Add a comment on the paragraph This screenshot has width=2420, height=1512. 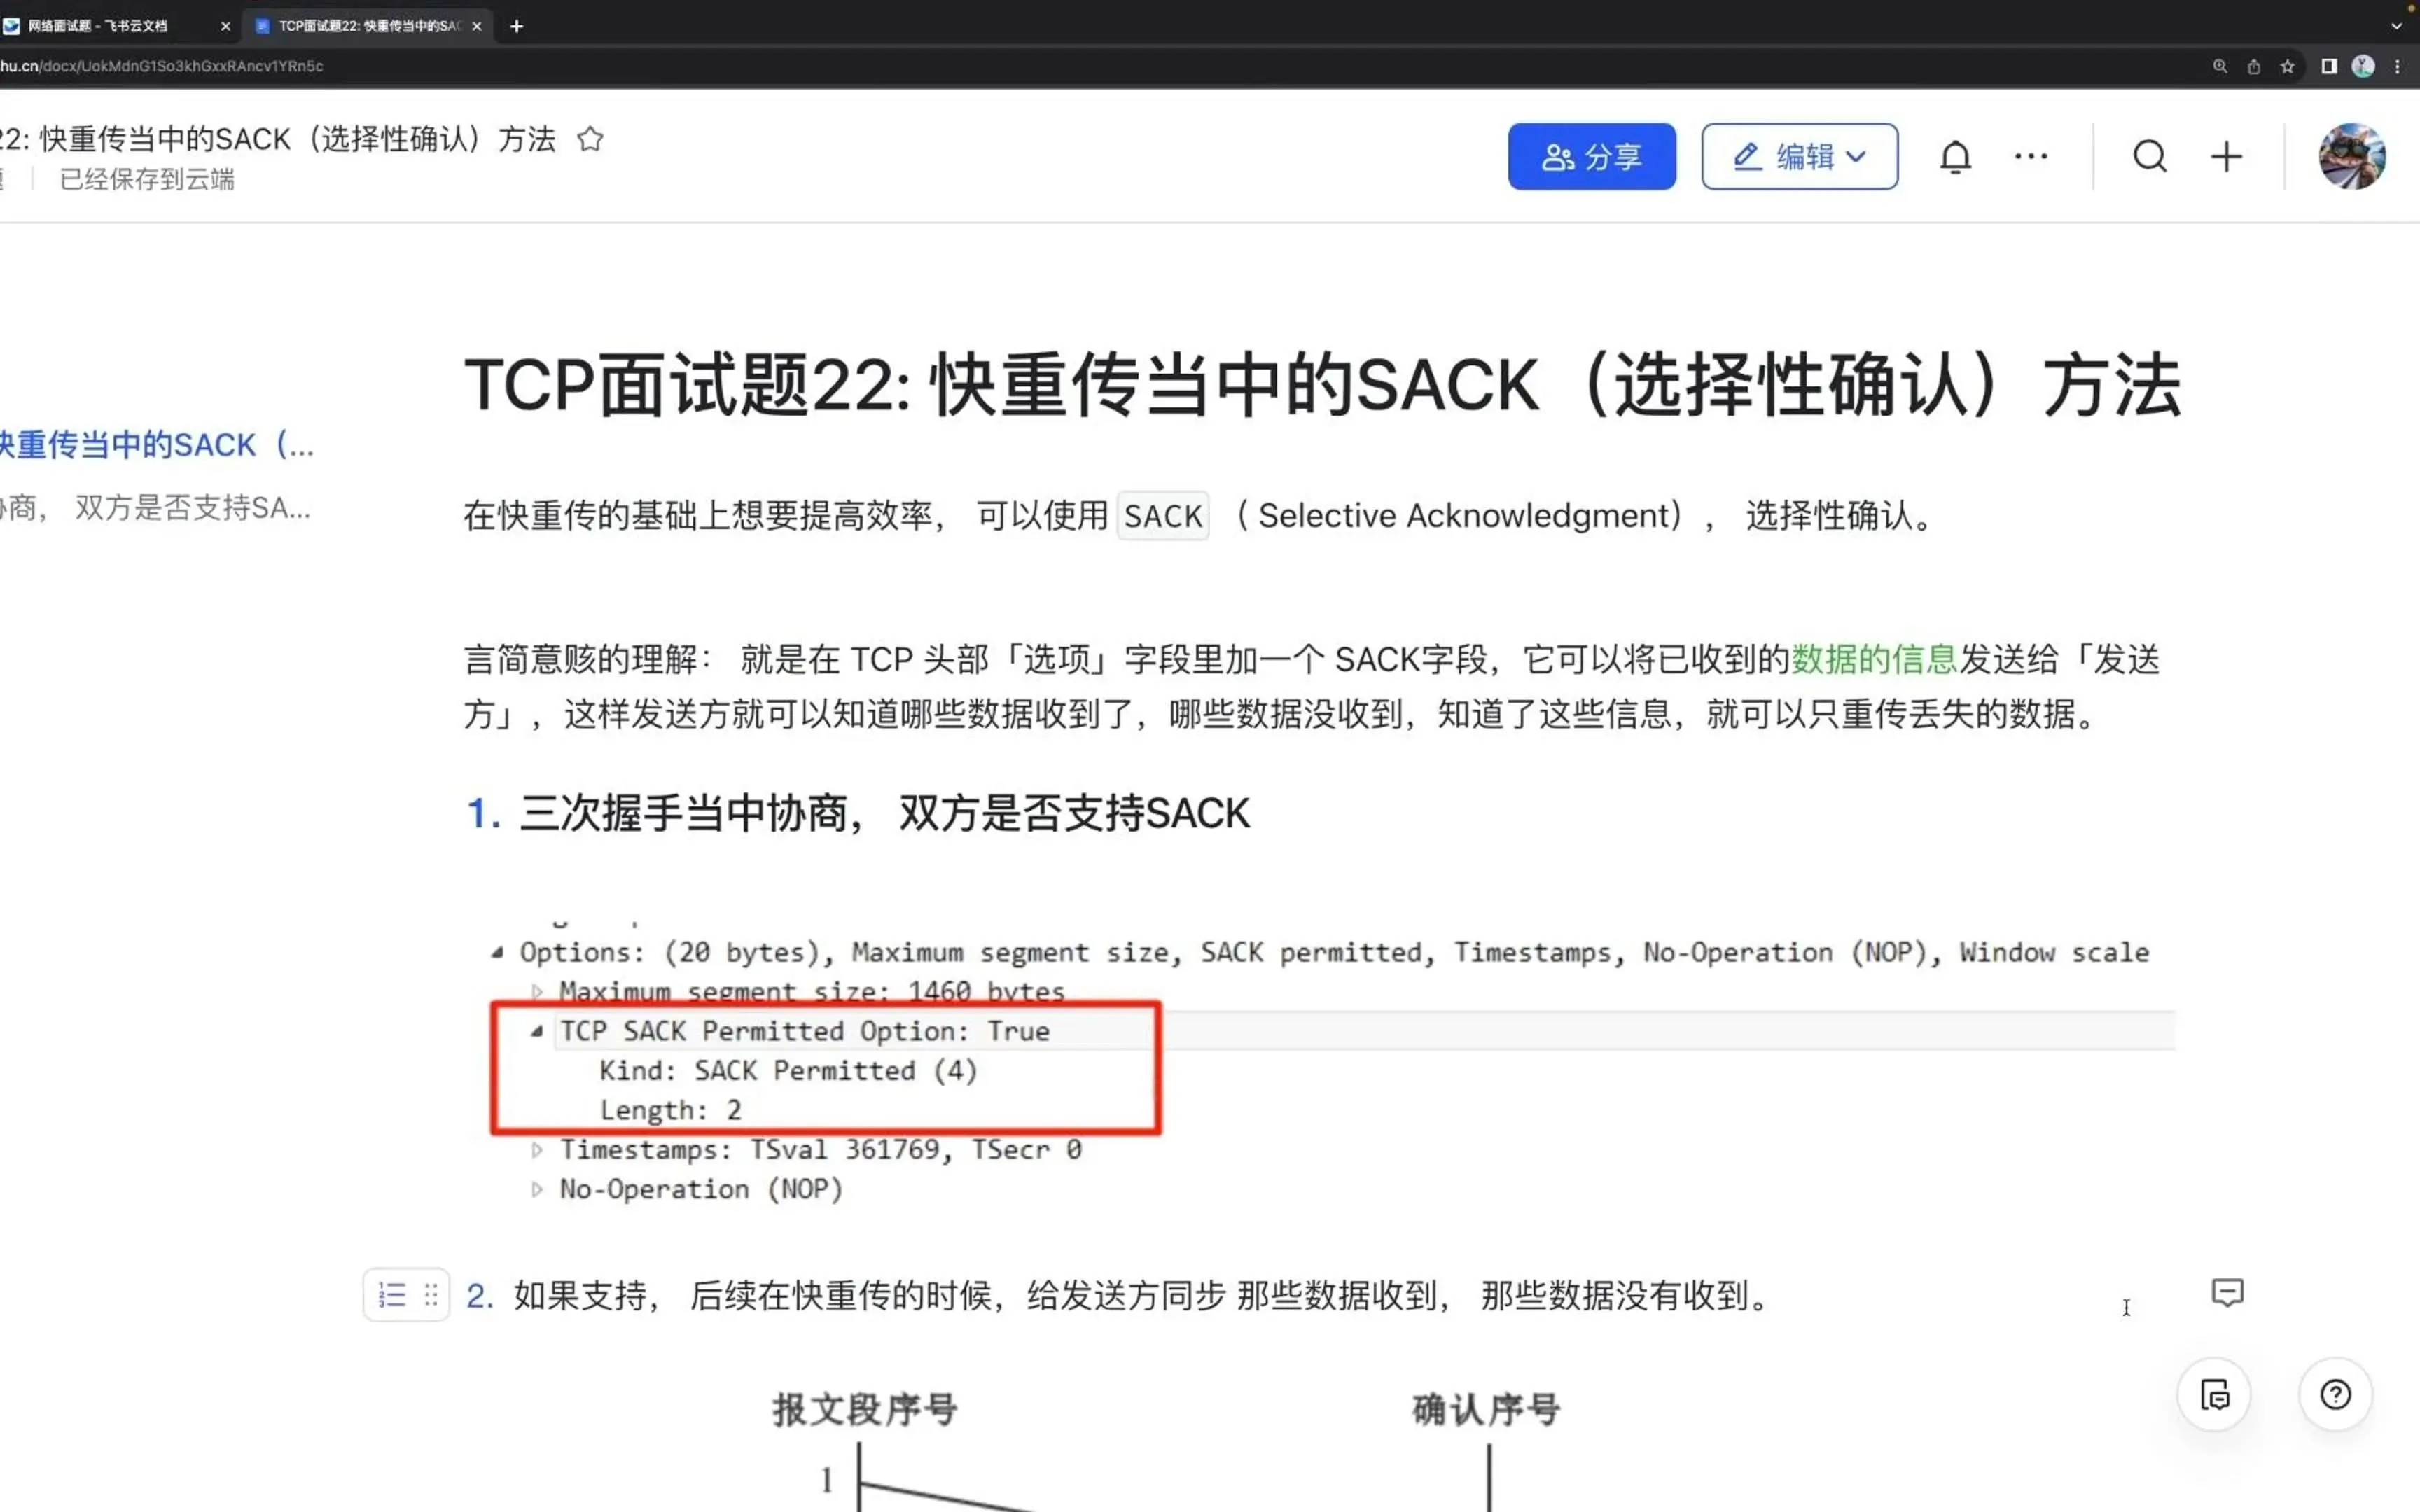point(2227,1293)
